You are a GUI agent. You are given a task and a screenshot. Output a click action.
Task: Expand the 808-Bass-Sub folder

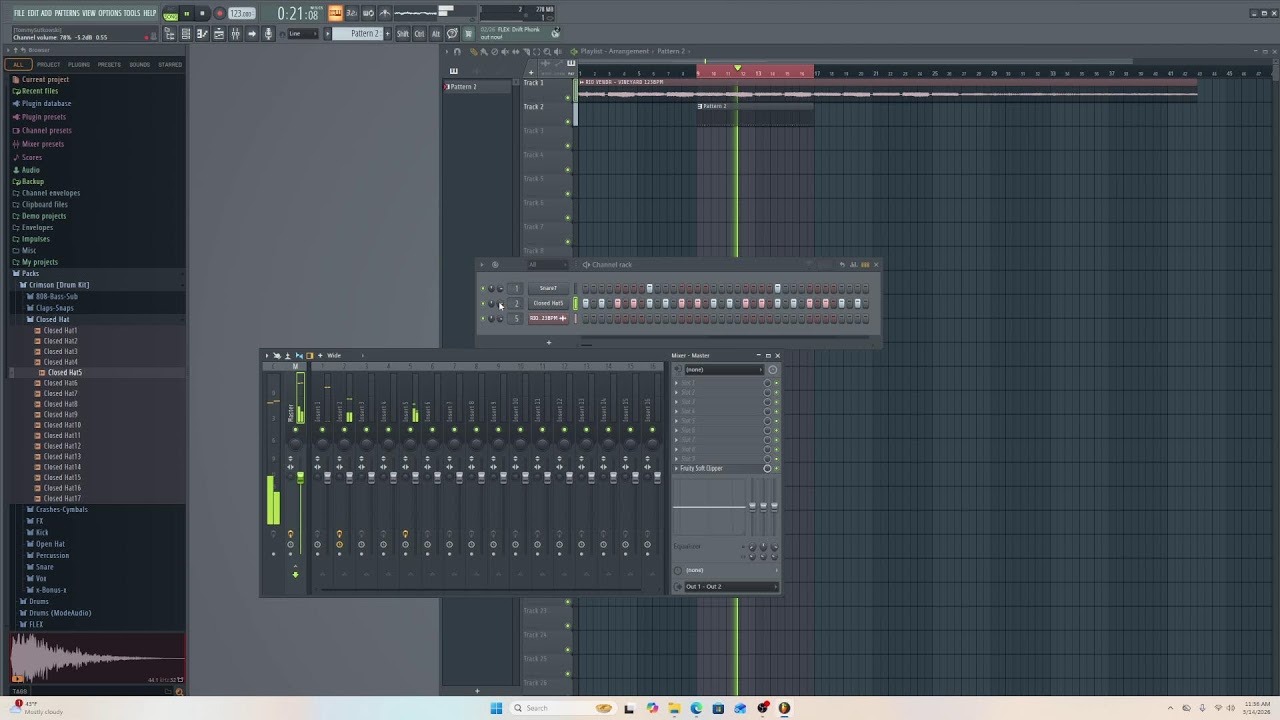point(56,297)
